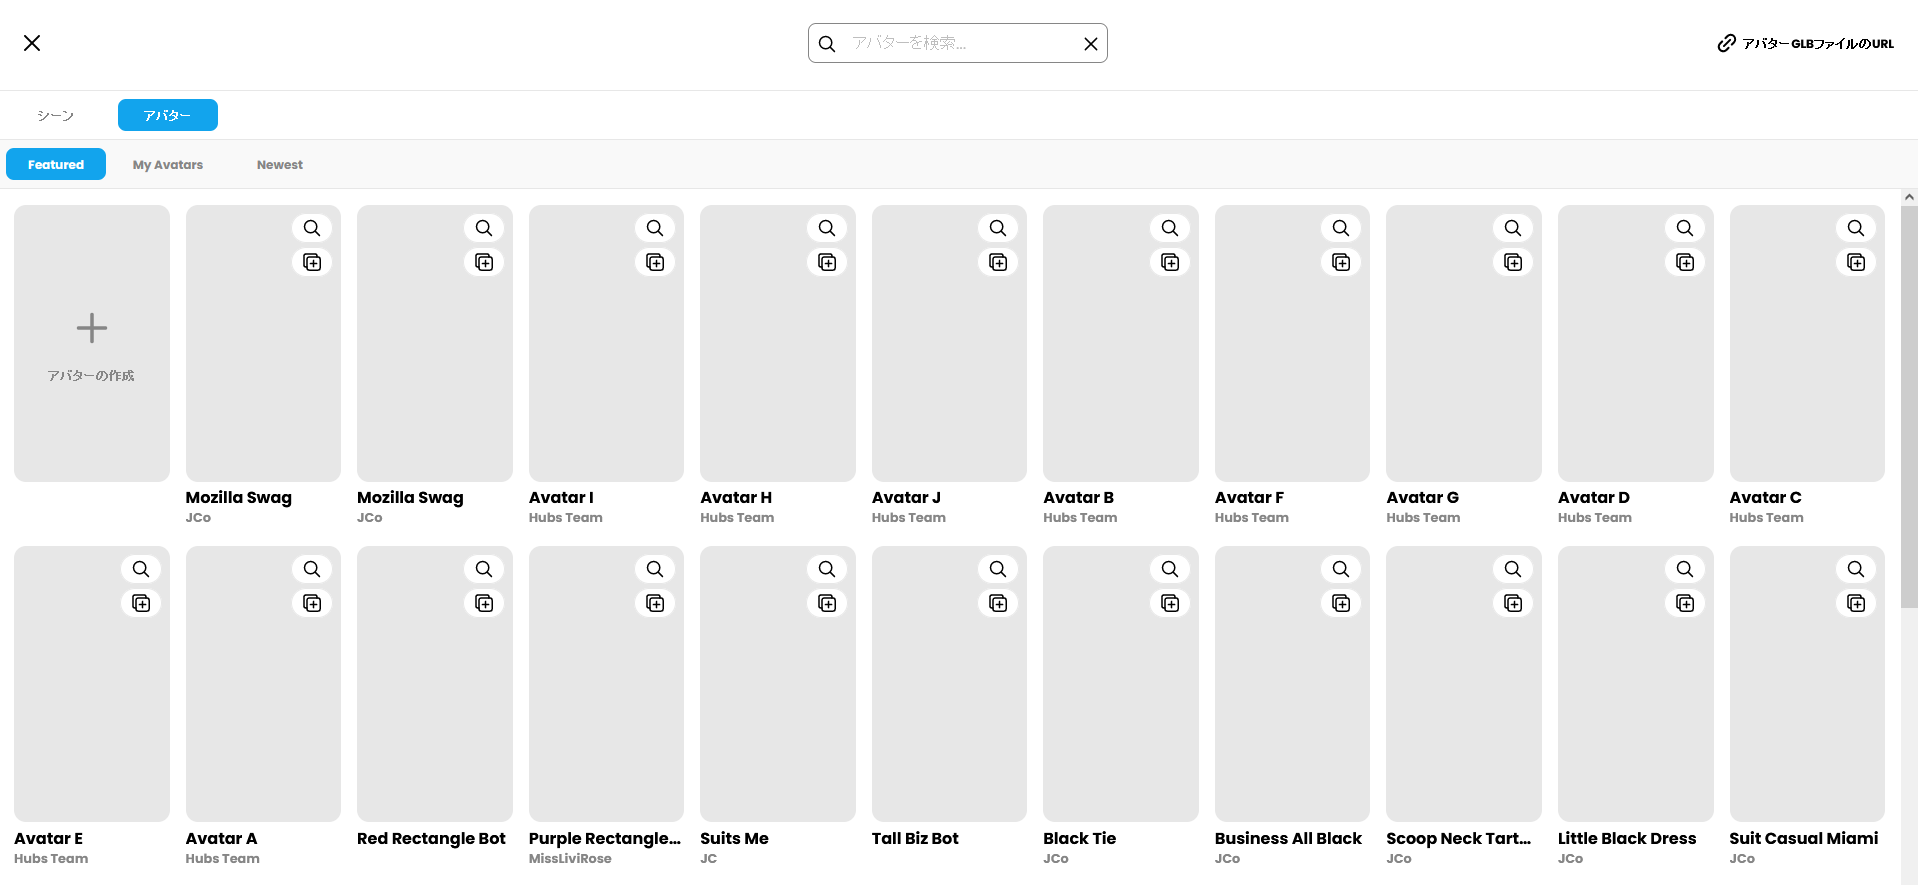1918x885 pixels.
Task: Click the scrollbar up arrow
Action: (x=1909, y=197)
